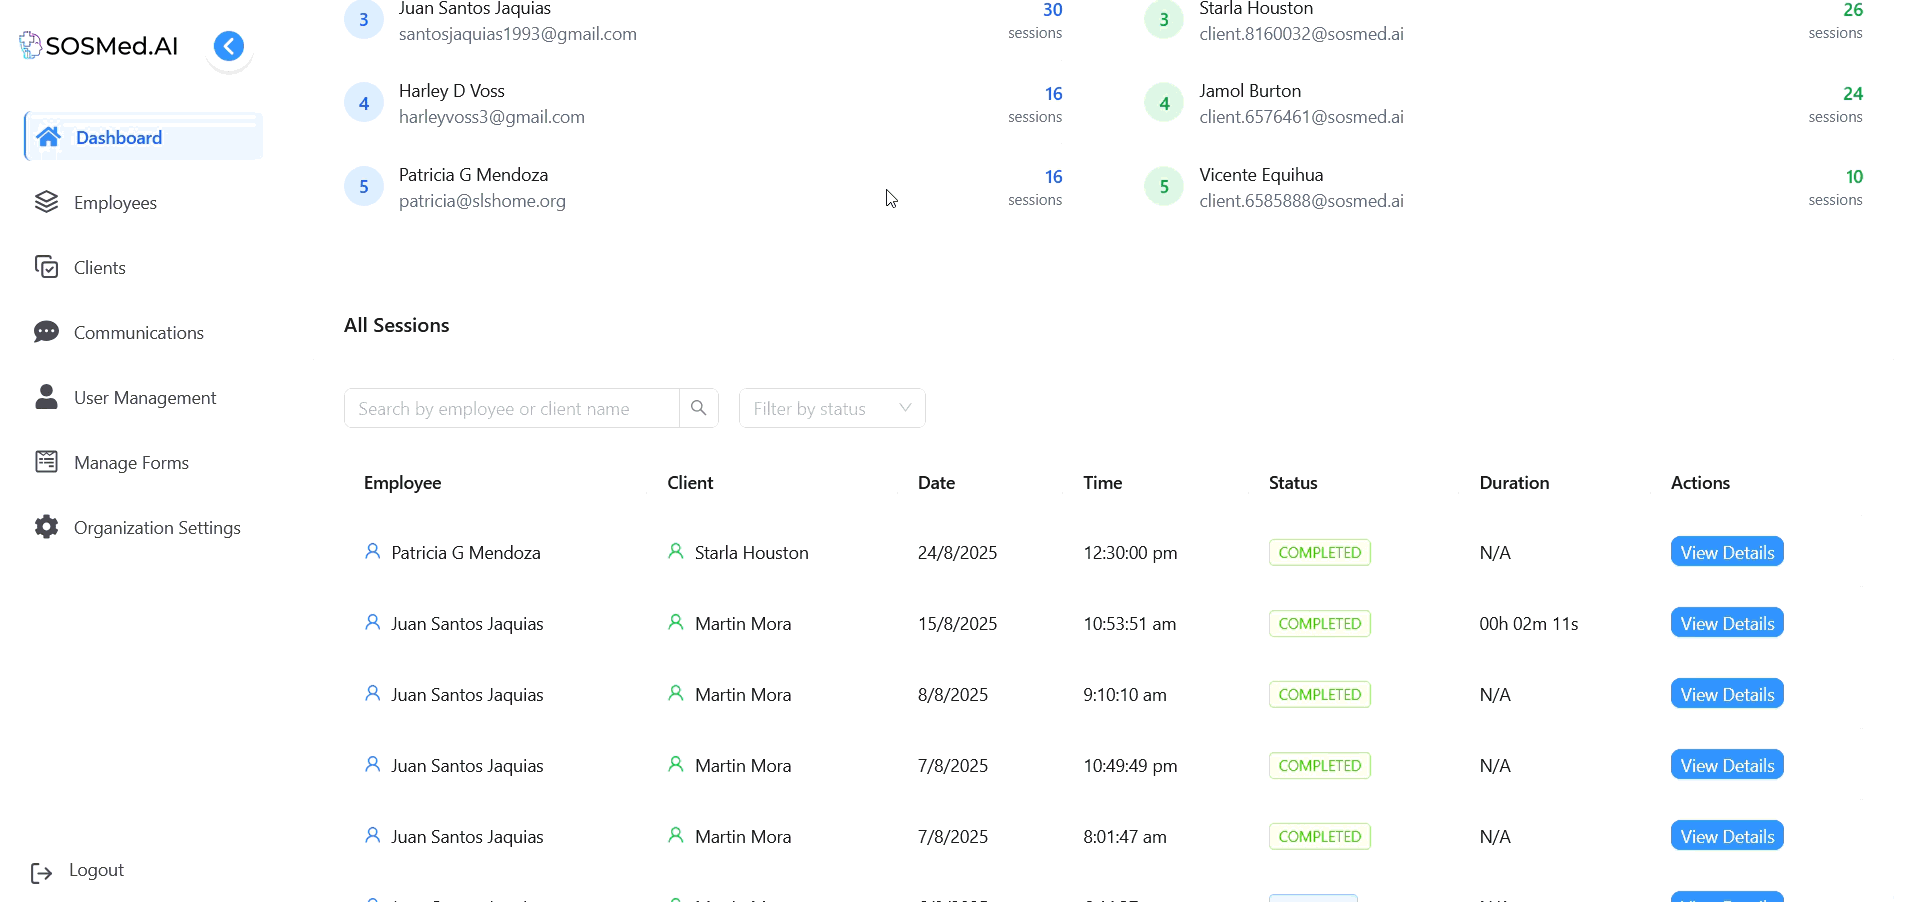The image size is (1908, 902).
Task: Select the Dashboard home icon
Action: pos(47,137)
